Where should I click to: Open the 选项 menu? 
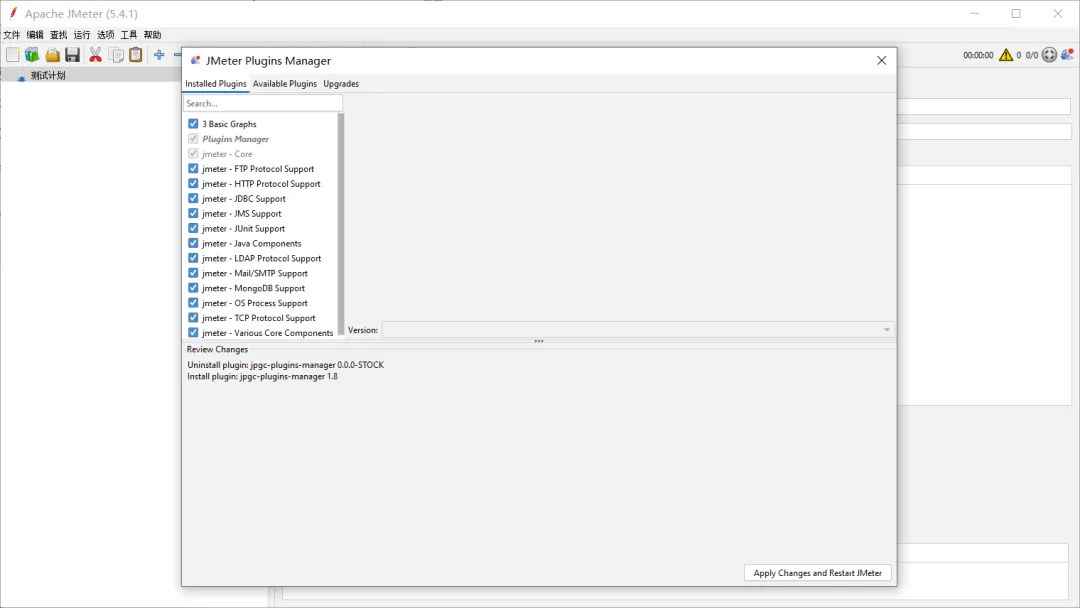pos(105,34)
